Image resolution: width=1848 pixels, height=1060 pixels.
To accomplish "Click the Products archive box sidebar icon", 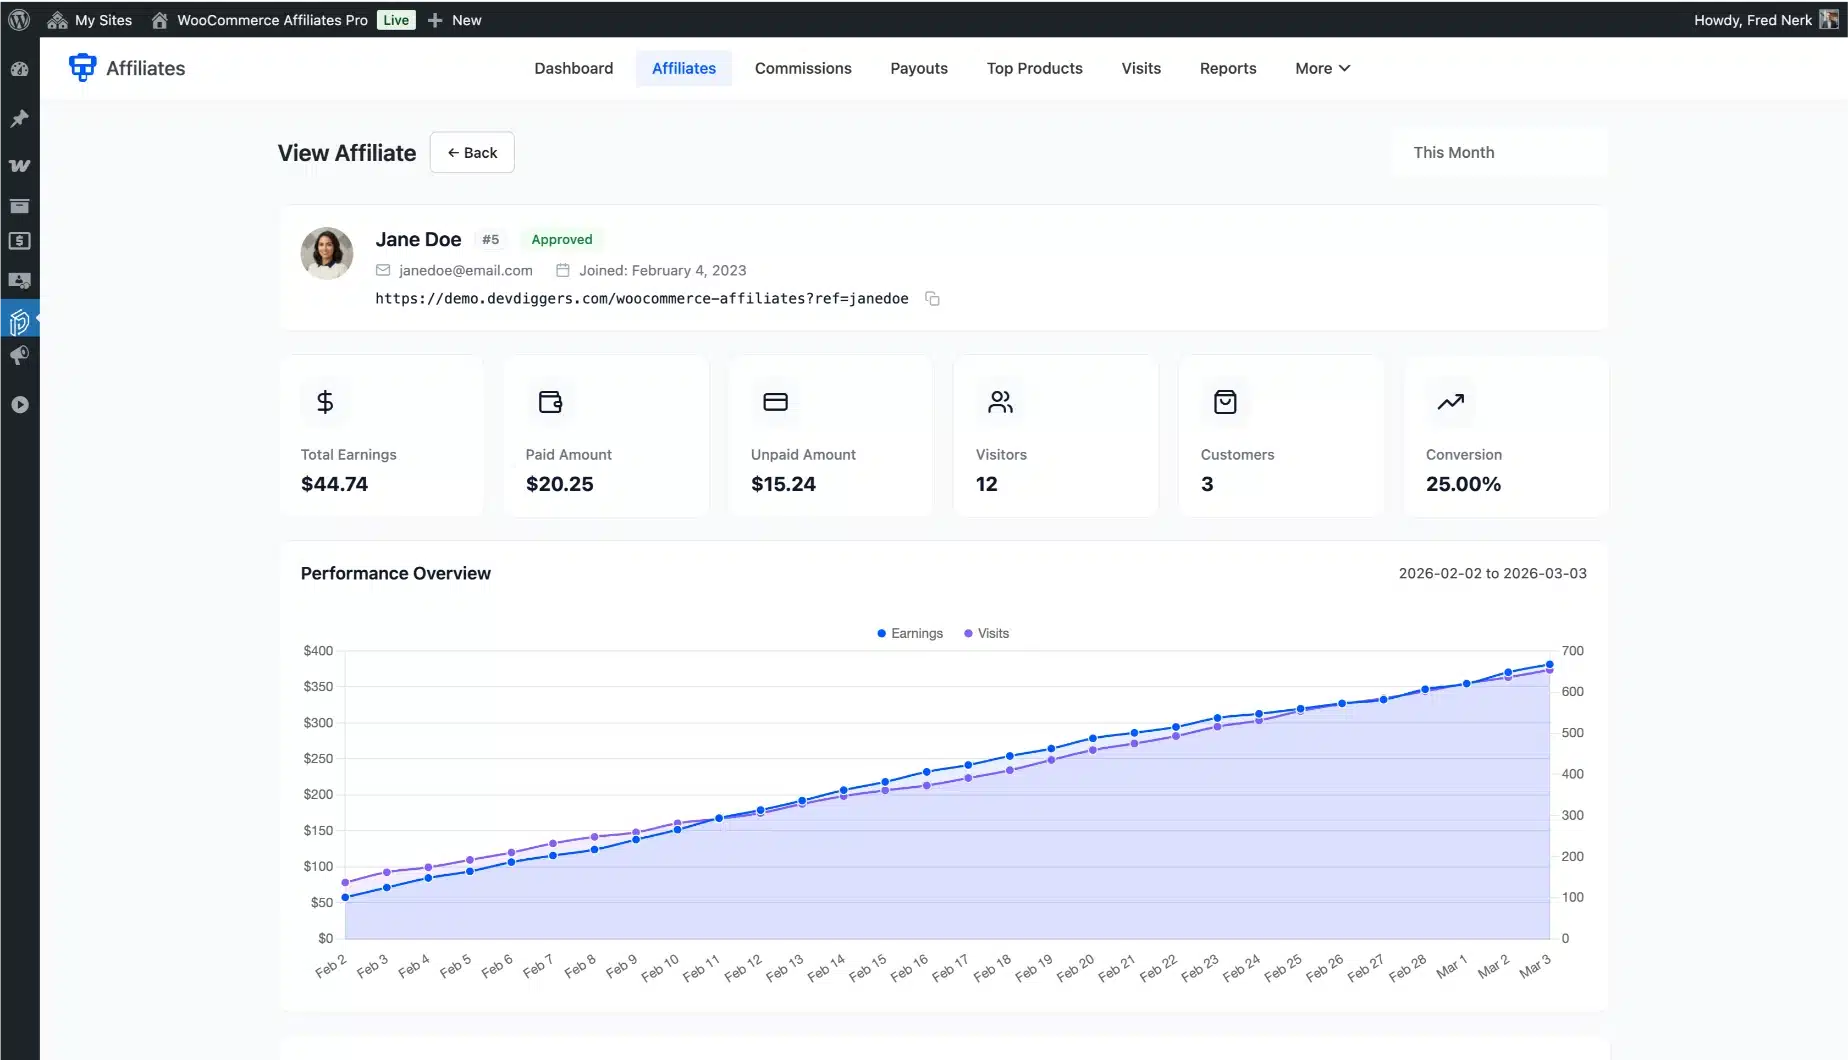I will tap(19, 206).
